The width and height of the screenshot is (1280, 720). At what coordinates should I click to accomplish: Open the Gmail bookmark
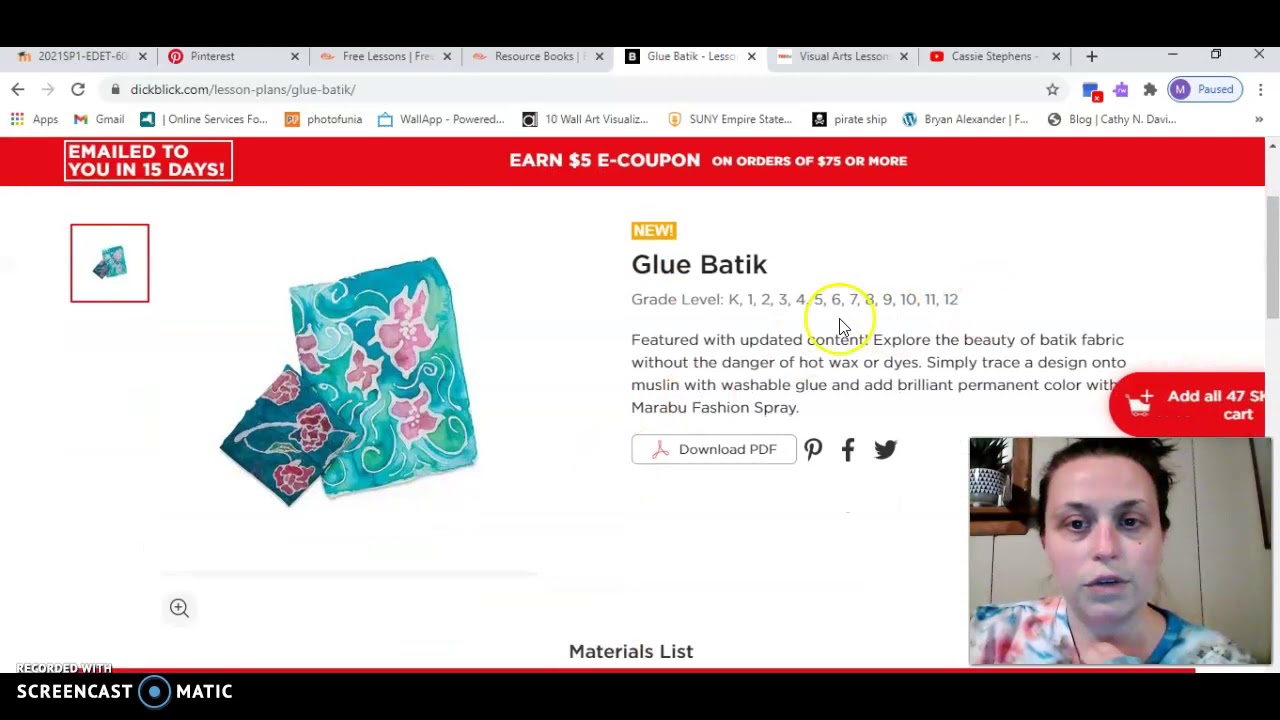click(99, 119)
